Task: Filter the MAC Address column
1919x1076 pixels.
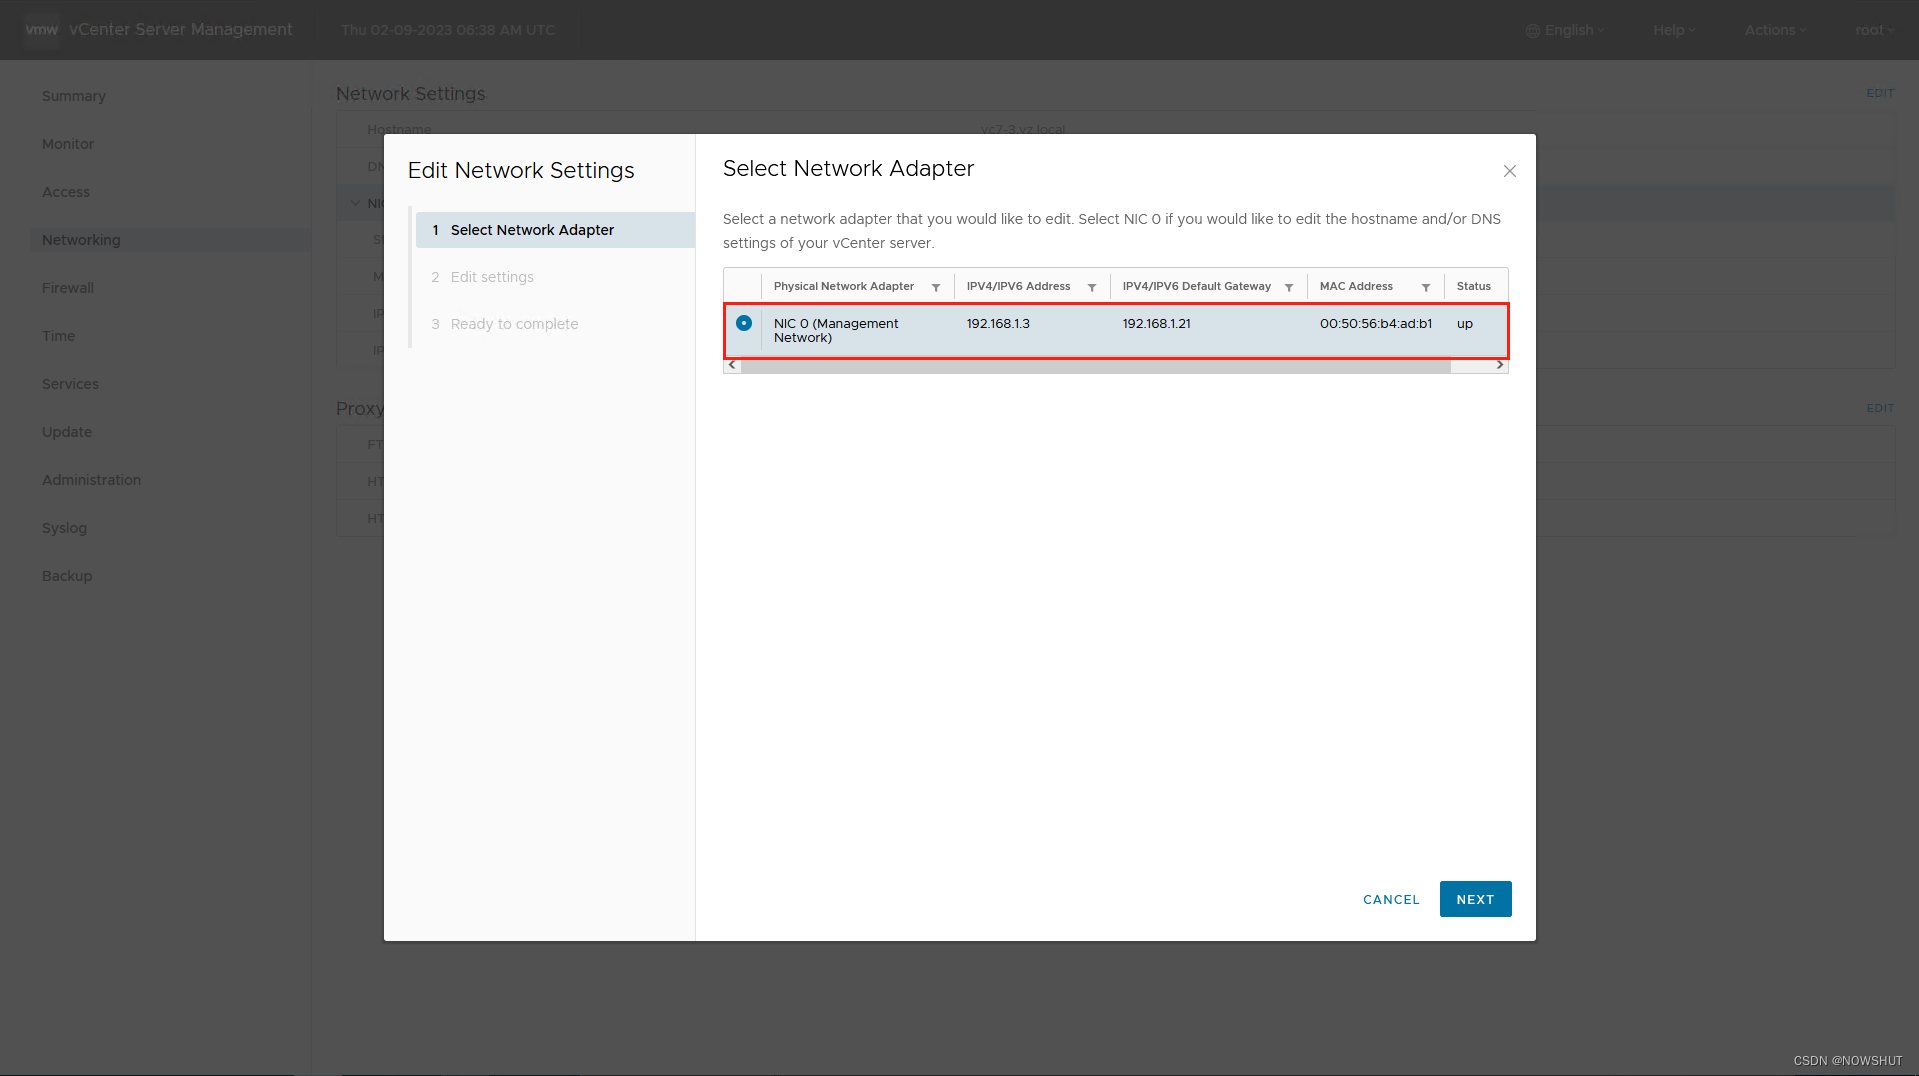Action: 1426,287
